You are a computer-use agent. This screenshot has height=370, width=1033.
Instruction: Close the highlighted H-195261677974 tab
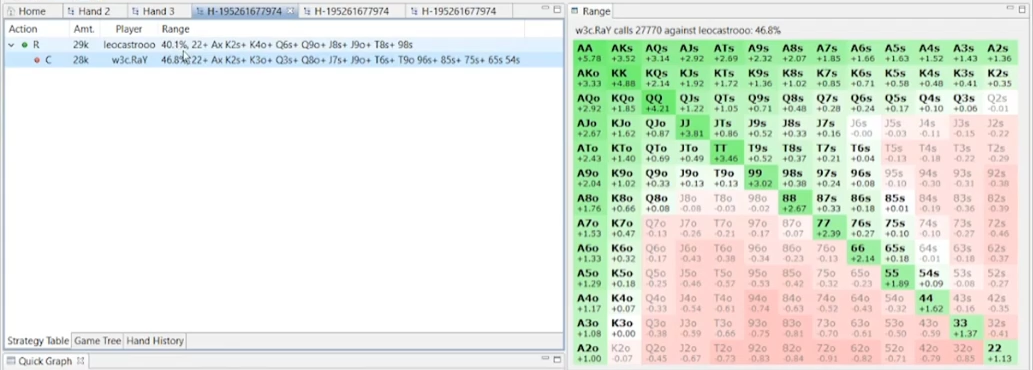click(x=291, y=11)
